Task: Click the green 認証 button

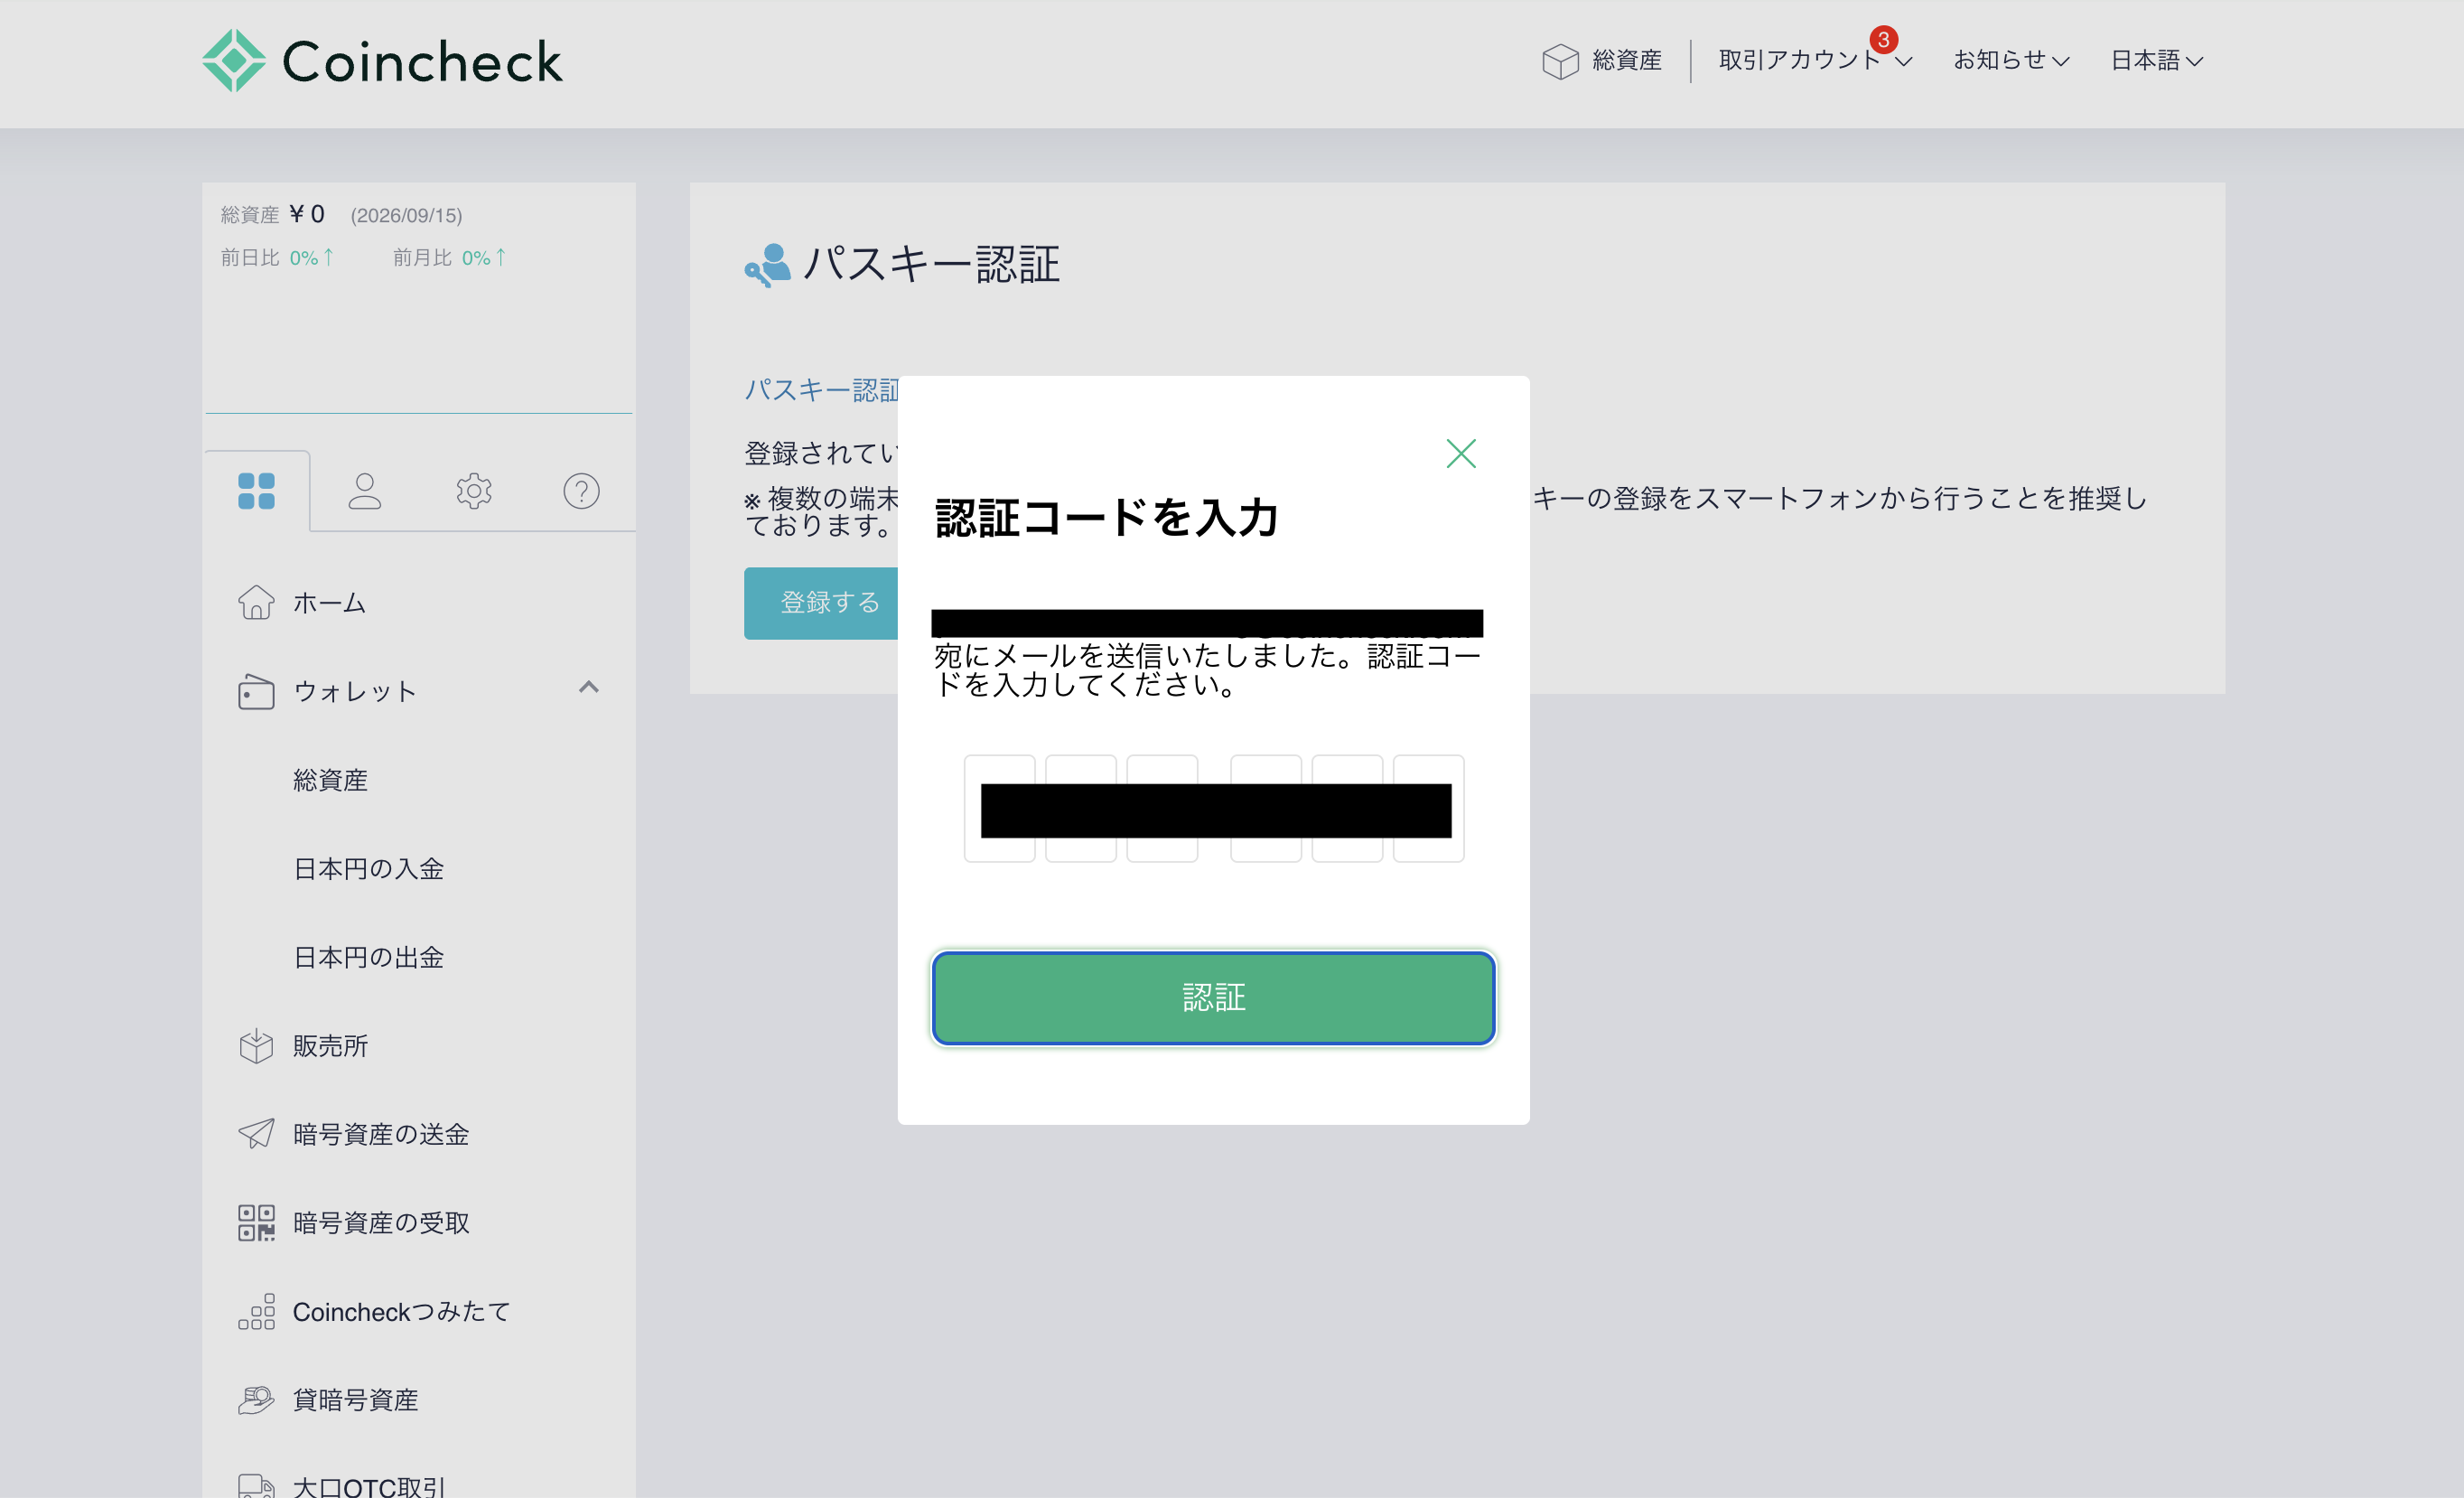Action: click(1213, 997)
